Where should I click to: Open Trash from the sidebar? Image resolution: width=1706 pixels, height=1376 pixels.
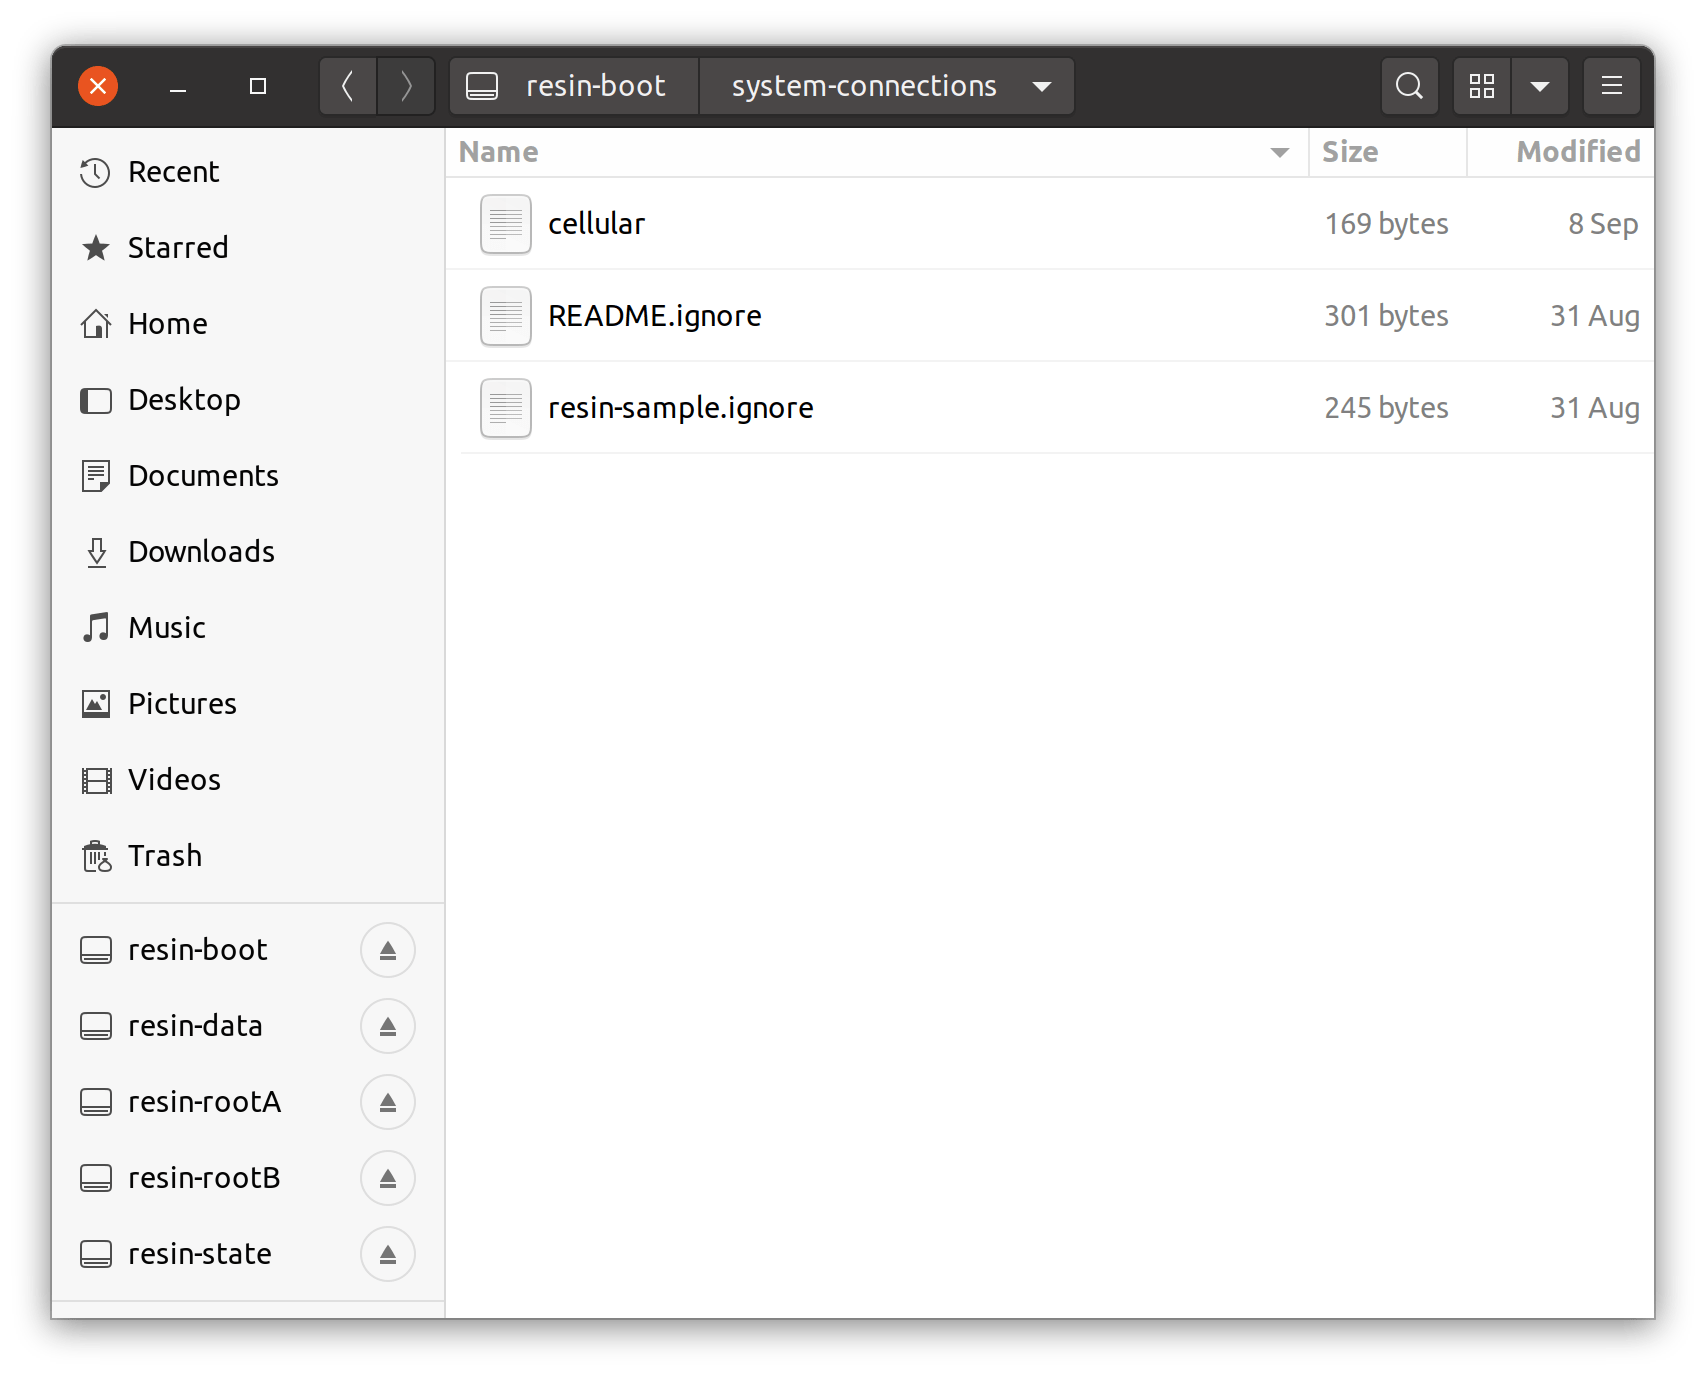point(165,856)
